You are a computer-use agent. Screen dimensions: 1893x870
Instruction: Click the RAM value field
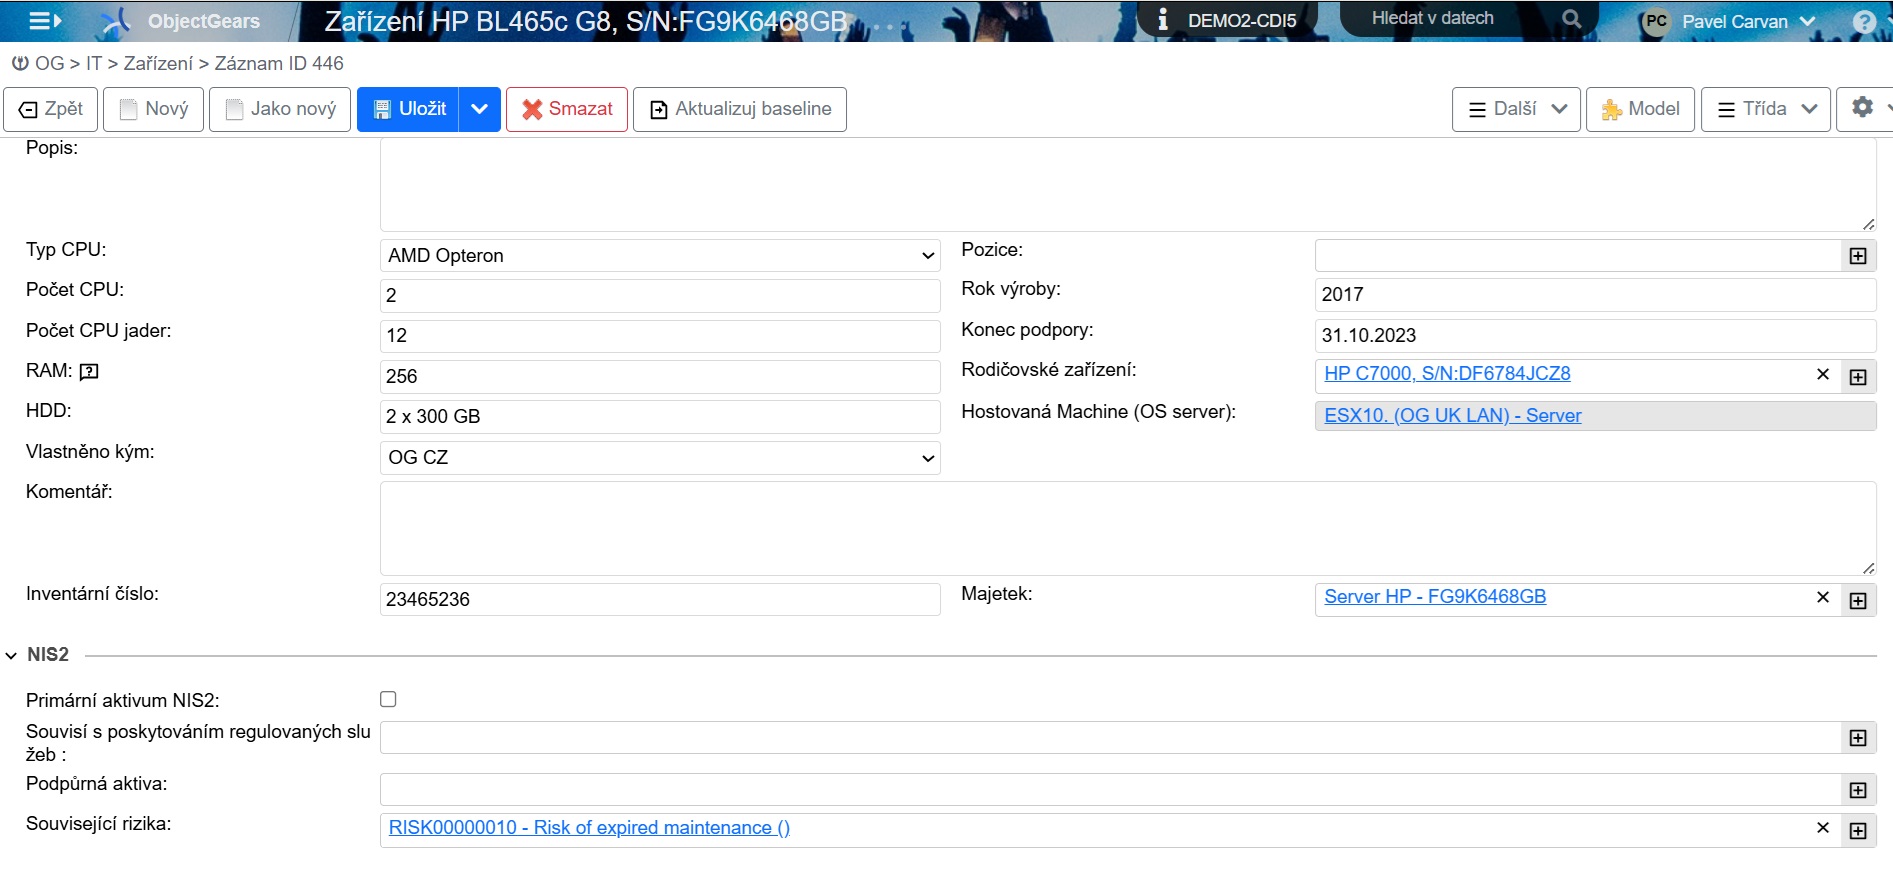[x=660, y=377]
